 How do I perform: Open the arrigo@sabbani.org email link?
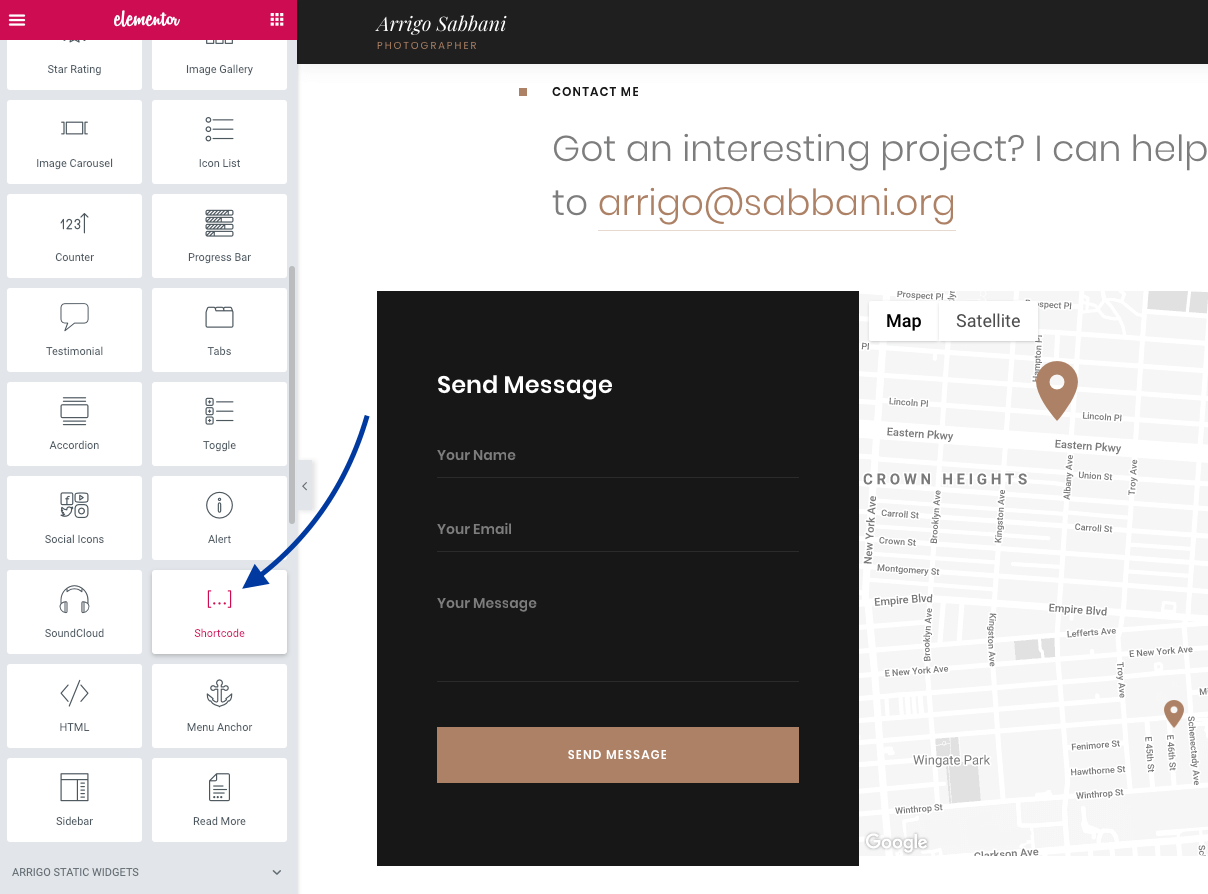point(776,203)
